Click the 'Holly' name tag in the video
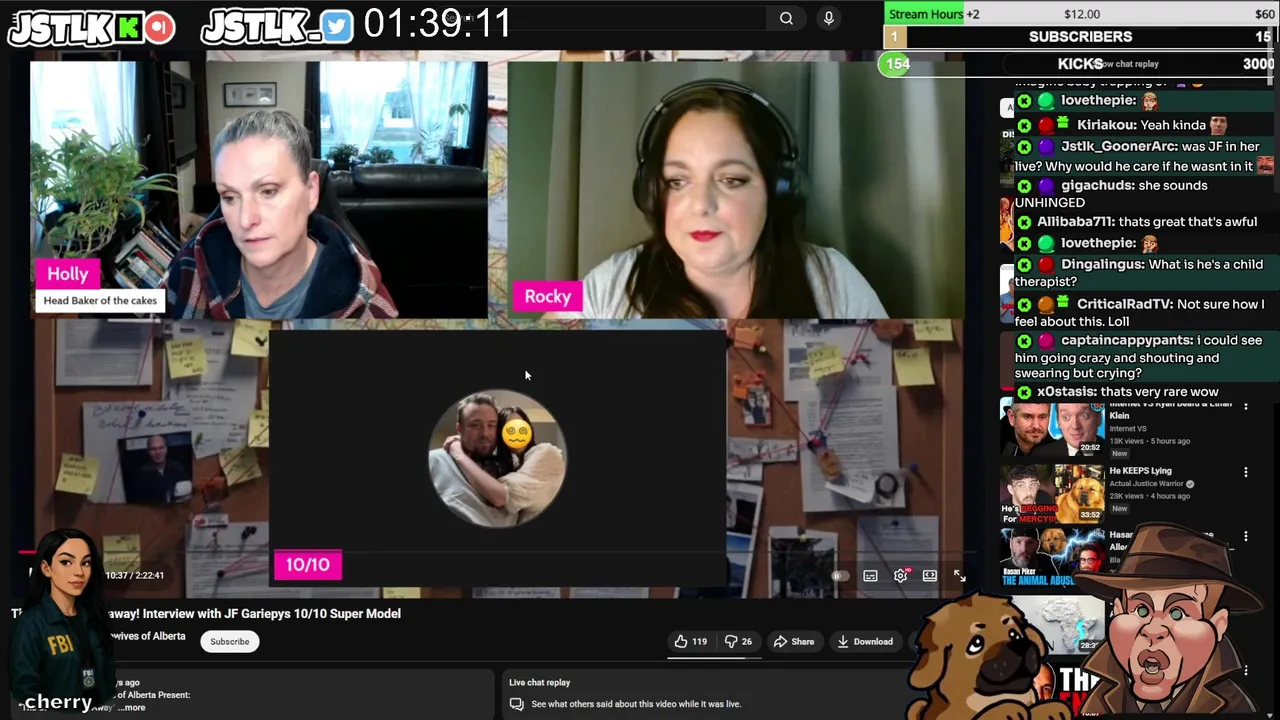Viewport: 1280px width, 720px height. (68, 274)
